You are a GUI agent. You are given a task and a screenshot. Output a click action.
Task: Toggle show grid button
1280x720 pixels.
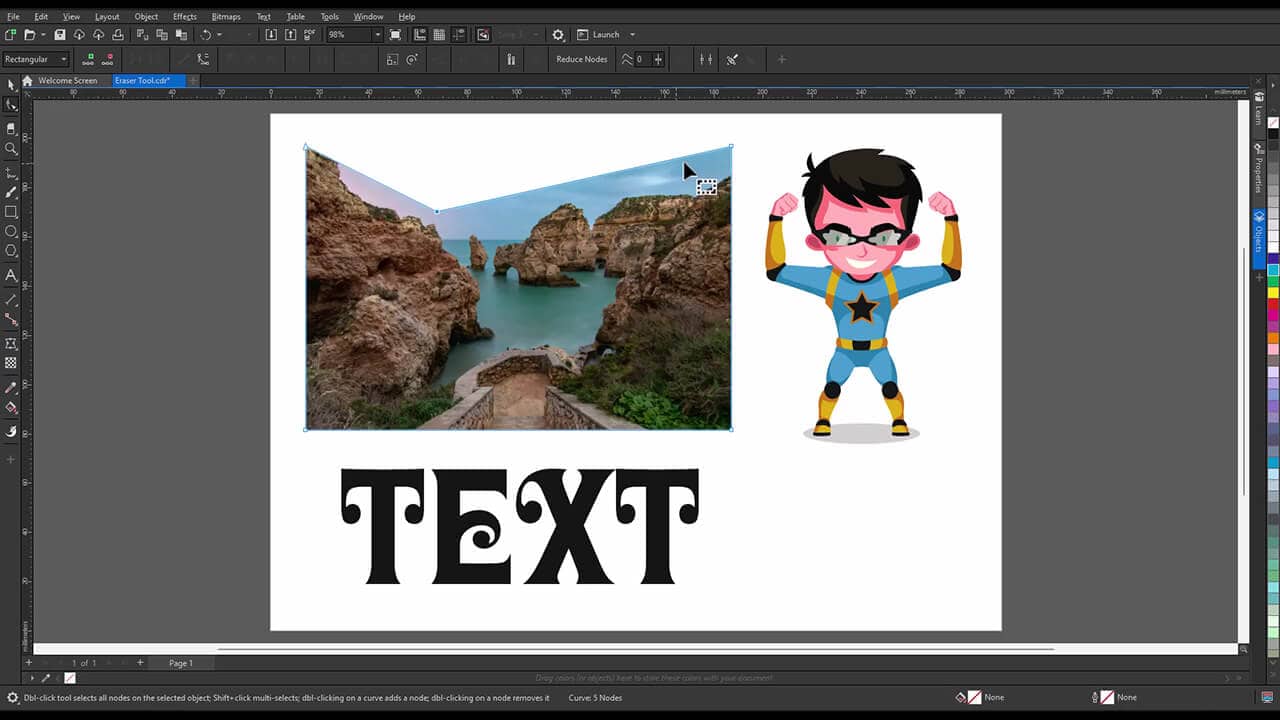tap(439, 35)
